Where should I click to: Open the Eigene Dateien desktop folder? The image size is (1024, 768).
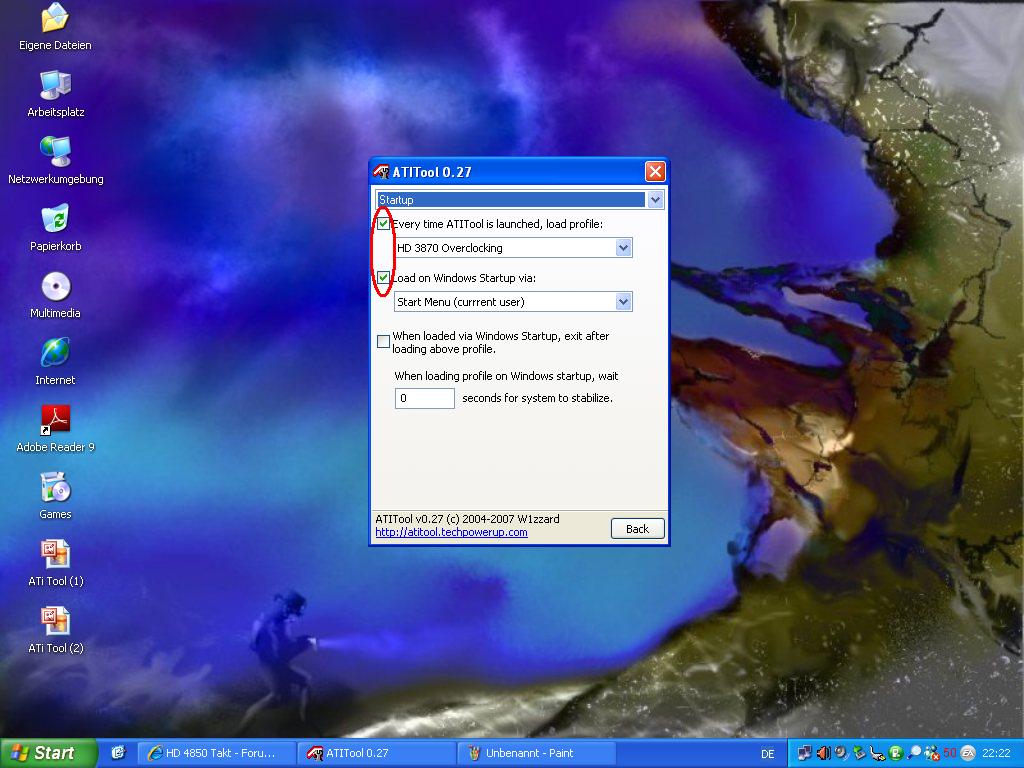pyautogui.click(x=55, y=26)
